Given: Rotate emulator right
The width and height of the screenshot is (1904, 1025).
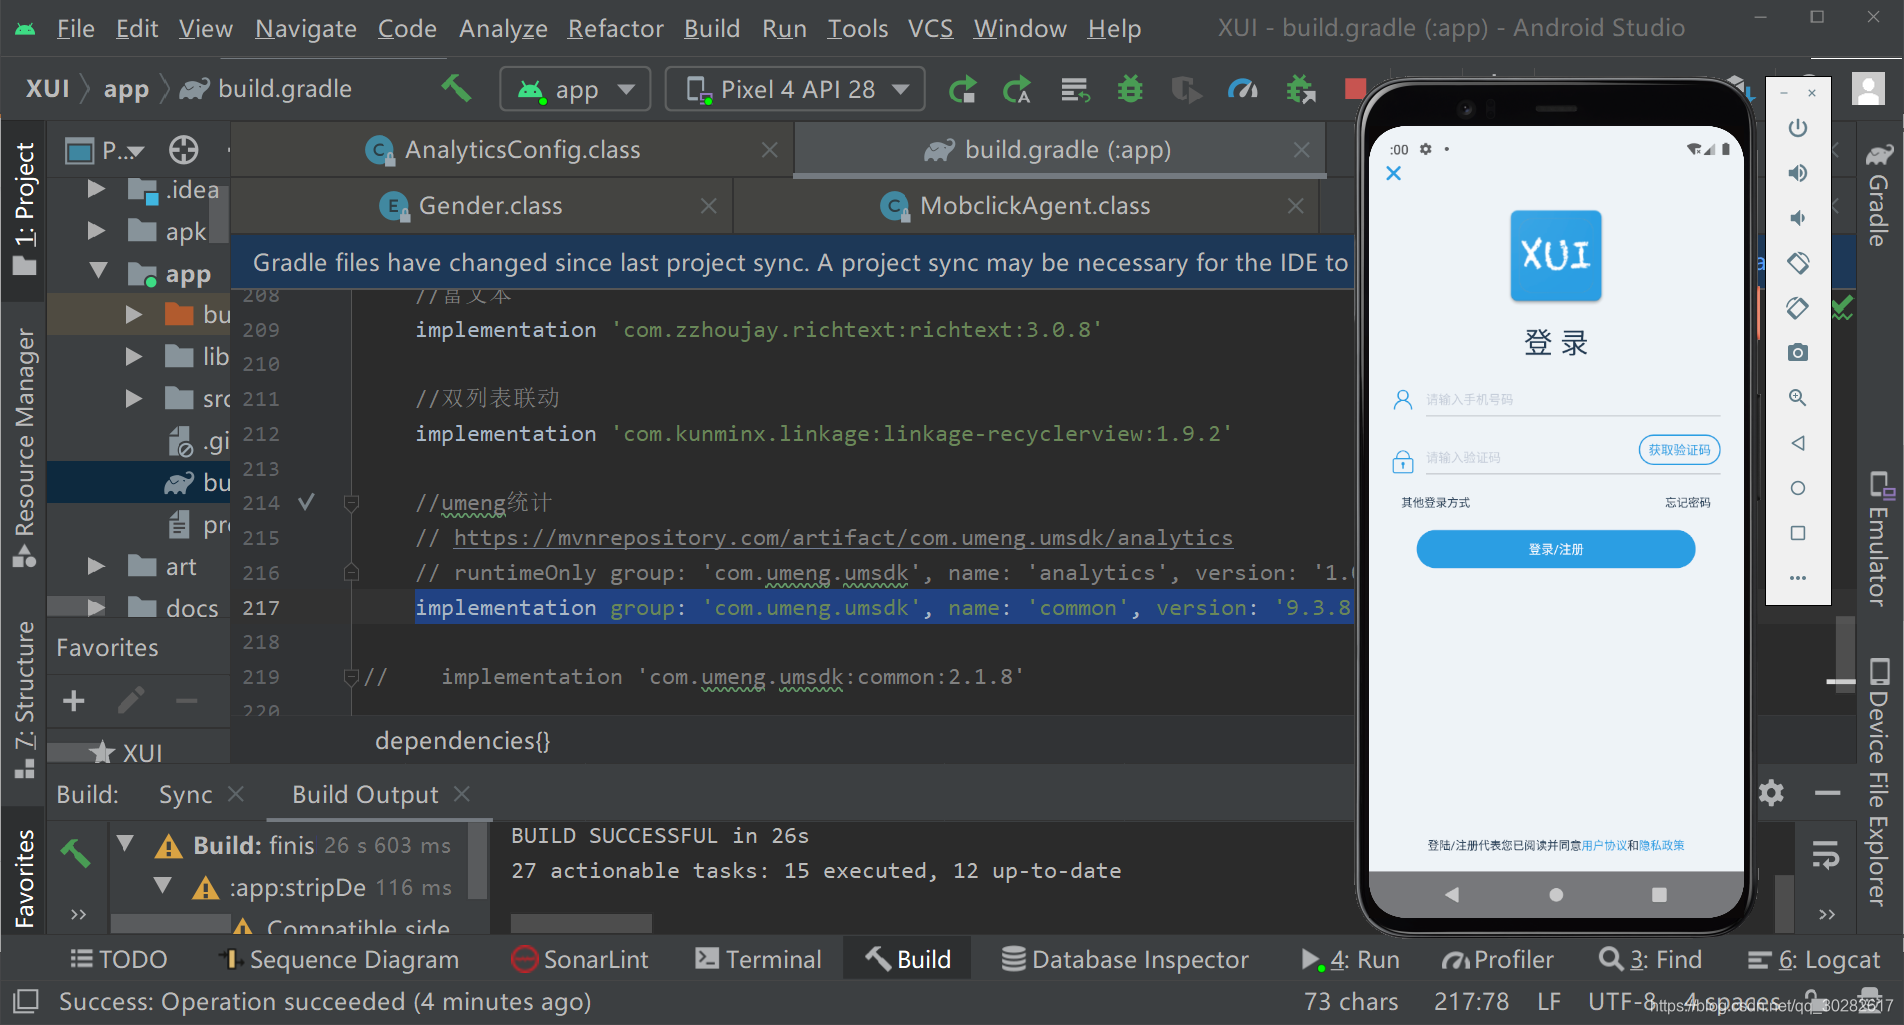Looking at the screenshot, I should (x=1798, y=308).
